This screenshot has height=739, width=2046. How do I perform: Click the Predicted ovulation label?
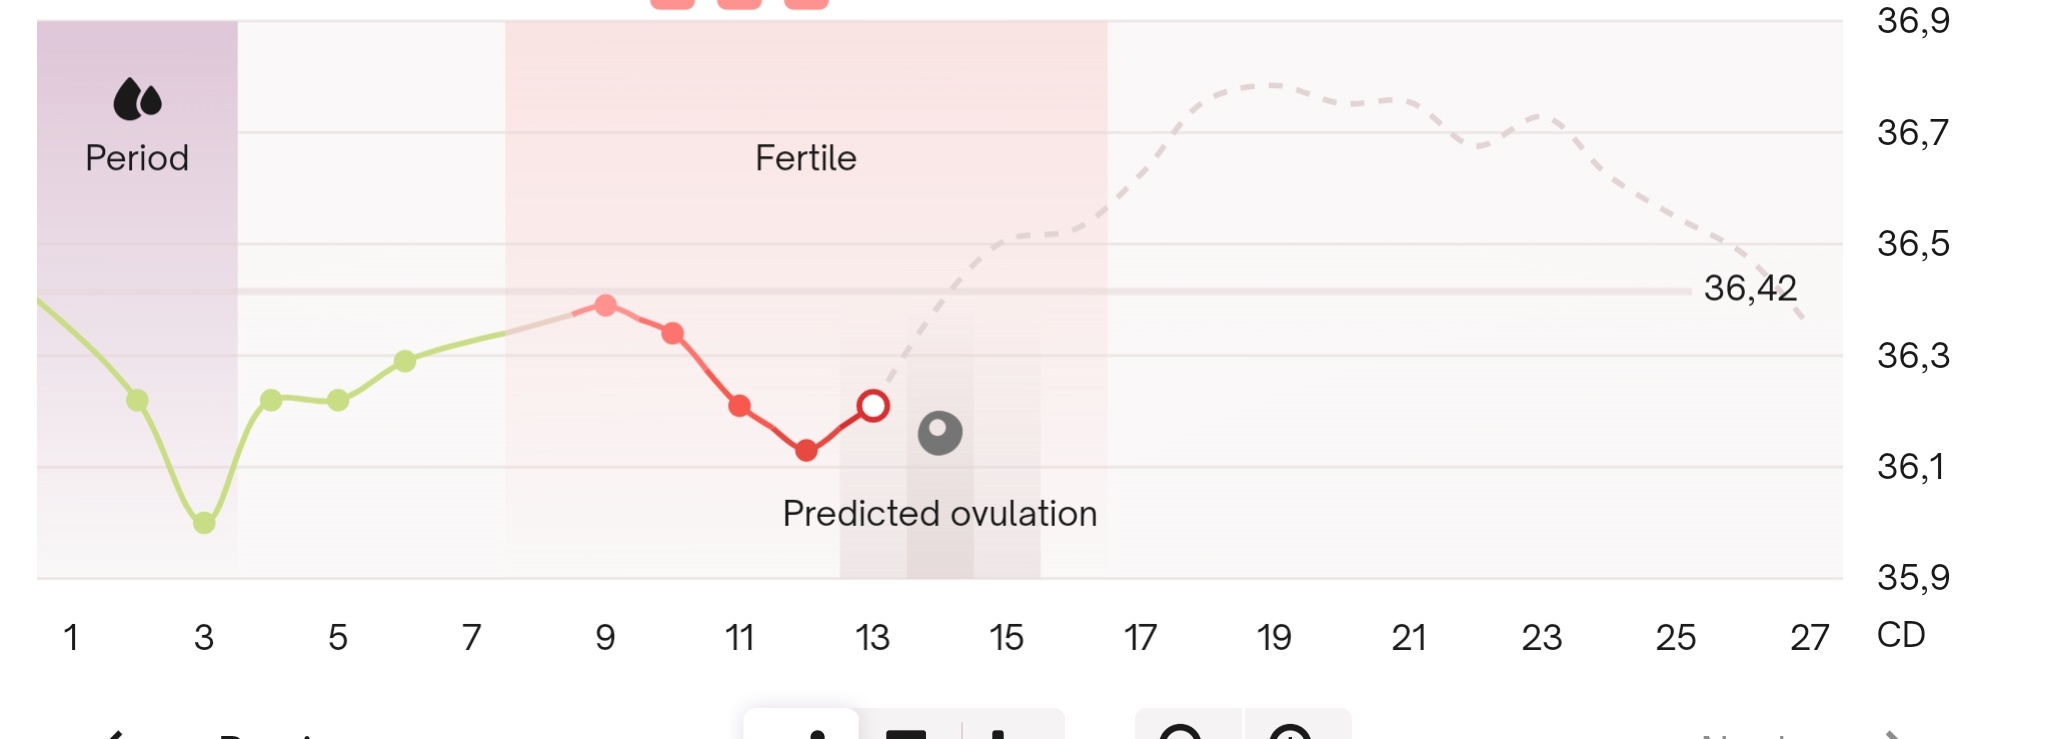tap(939, 514)
